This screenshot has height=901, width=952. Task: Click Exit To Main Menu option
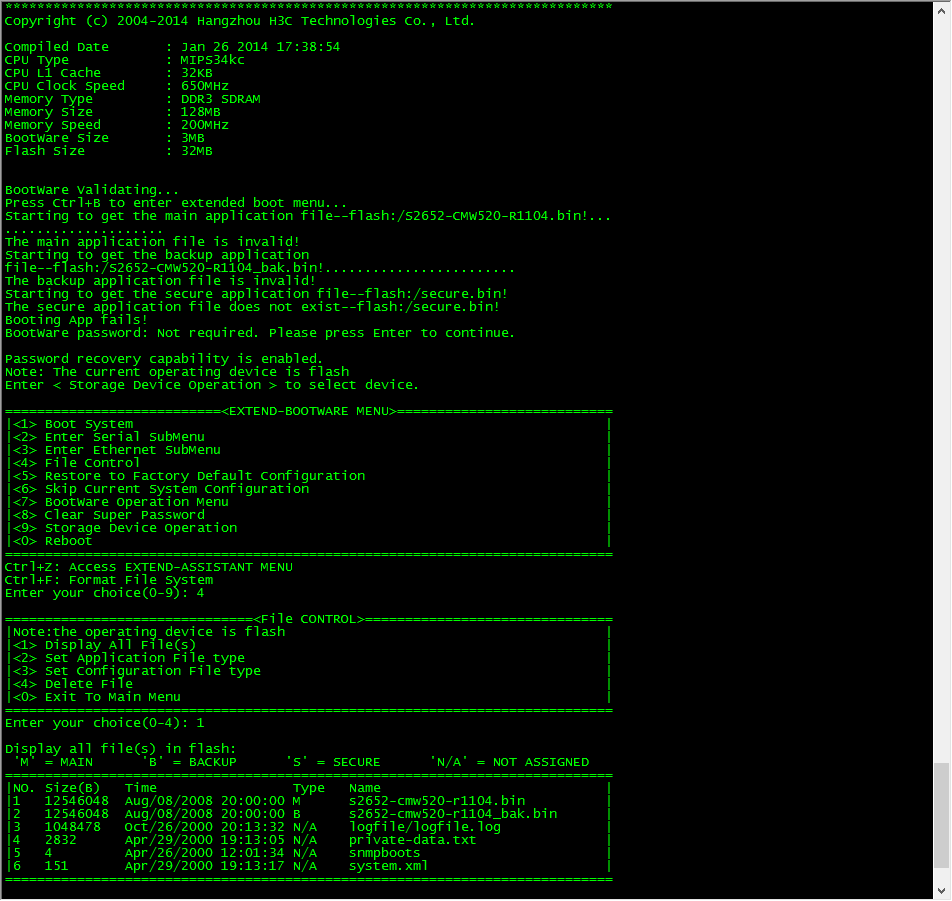(x=112, y=697)
